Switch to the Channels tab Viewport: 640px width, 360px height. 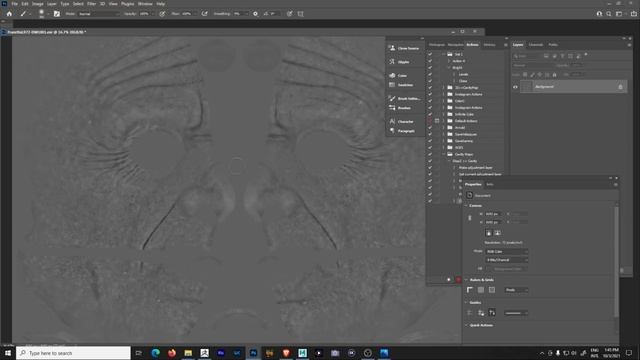[536, 45]
